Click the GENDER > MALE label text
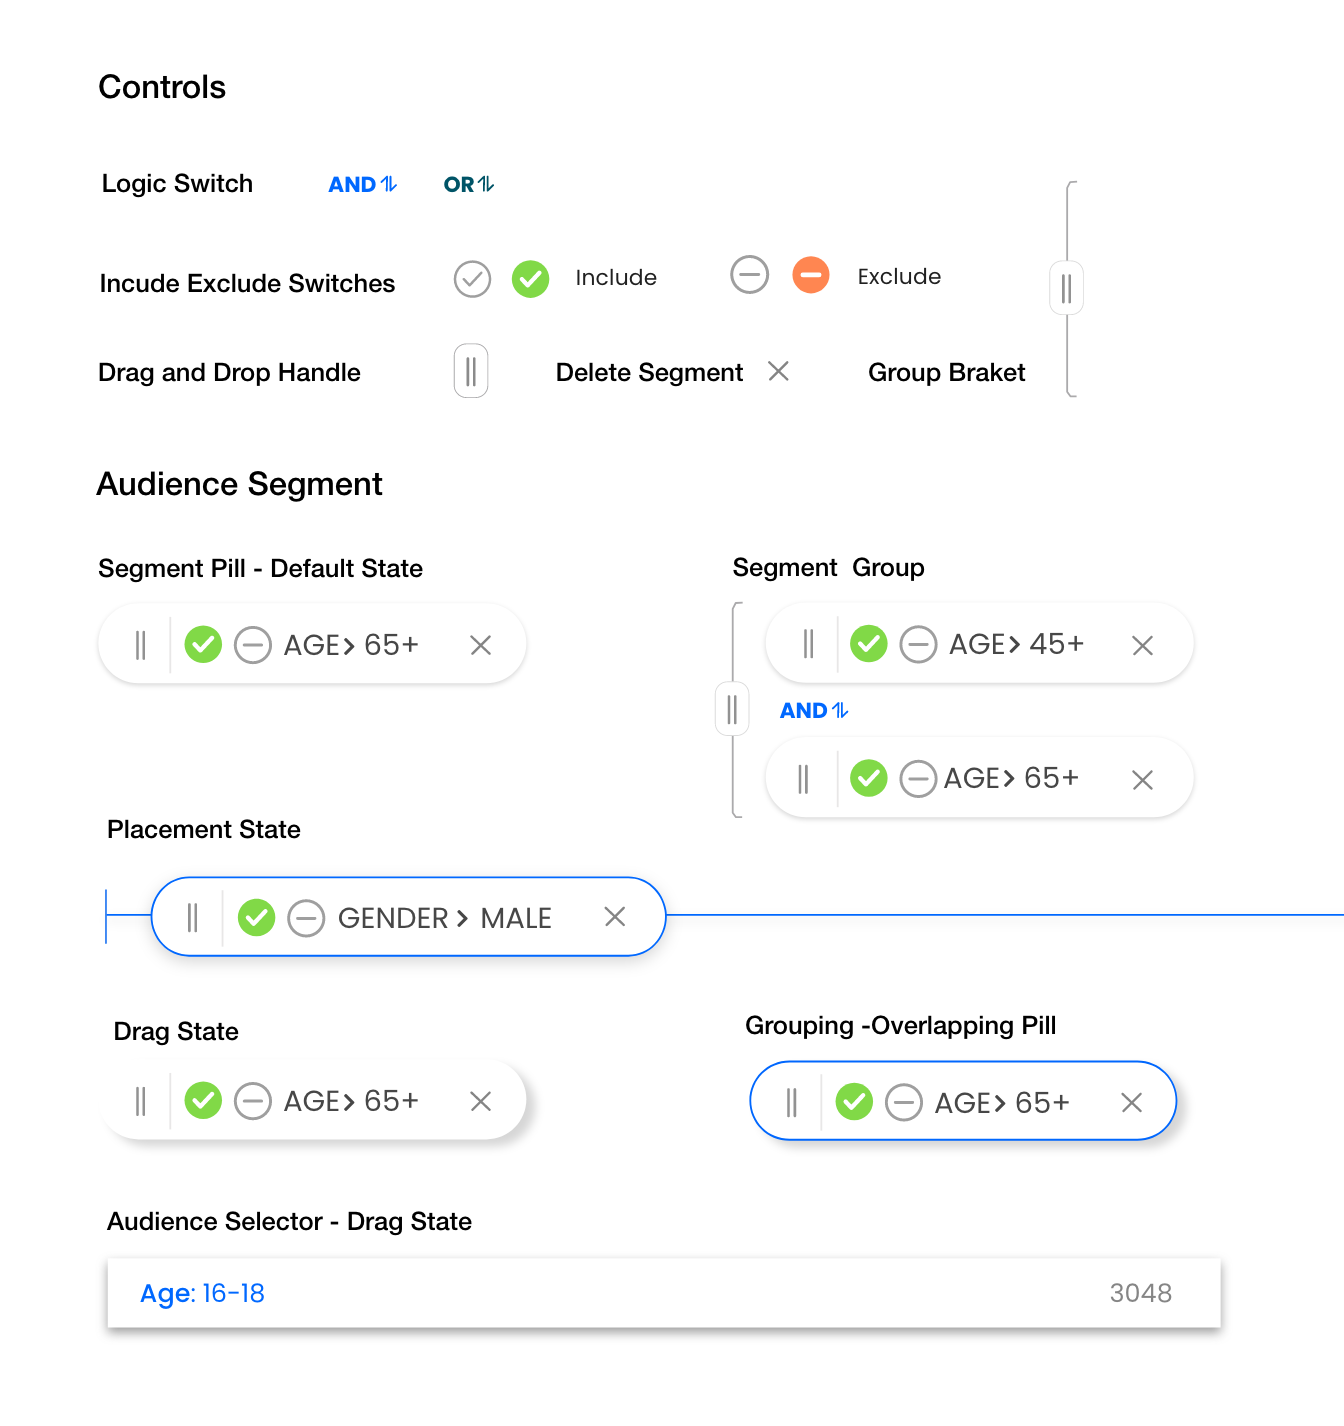1344x1426 pixels. click(445, 918)
